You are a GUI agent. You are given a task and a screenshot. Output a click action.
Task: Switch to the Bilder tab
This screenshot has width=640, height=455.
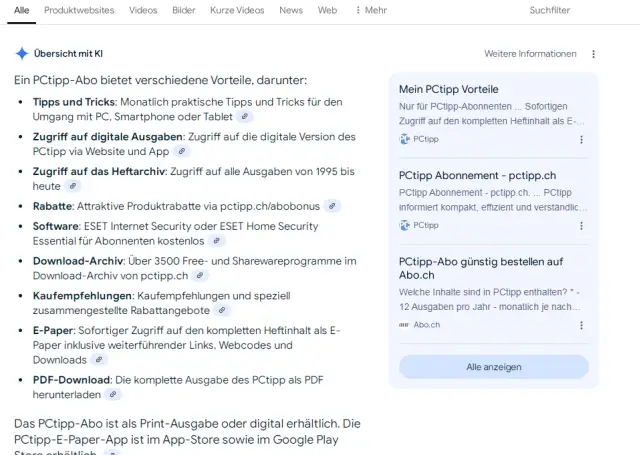point(184,10)
